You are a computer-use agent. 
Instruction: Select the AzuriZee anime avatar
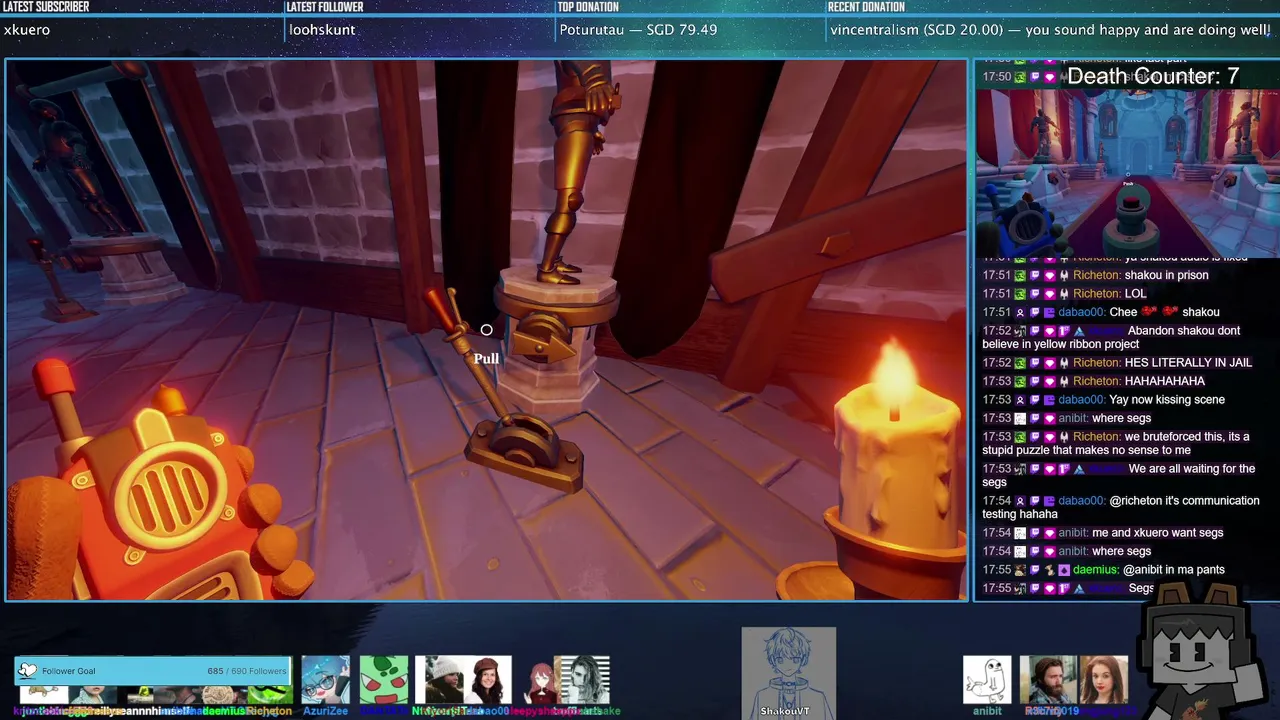coord(326,680)
